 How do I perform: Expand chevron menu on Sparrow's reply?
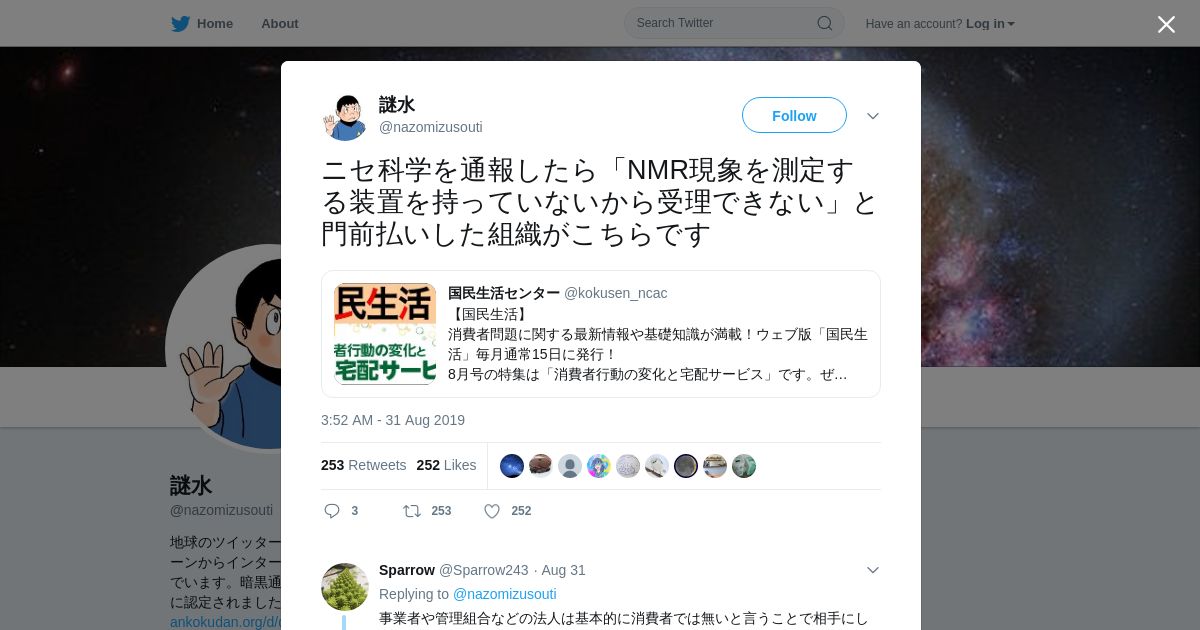(x=873, y=570)
